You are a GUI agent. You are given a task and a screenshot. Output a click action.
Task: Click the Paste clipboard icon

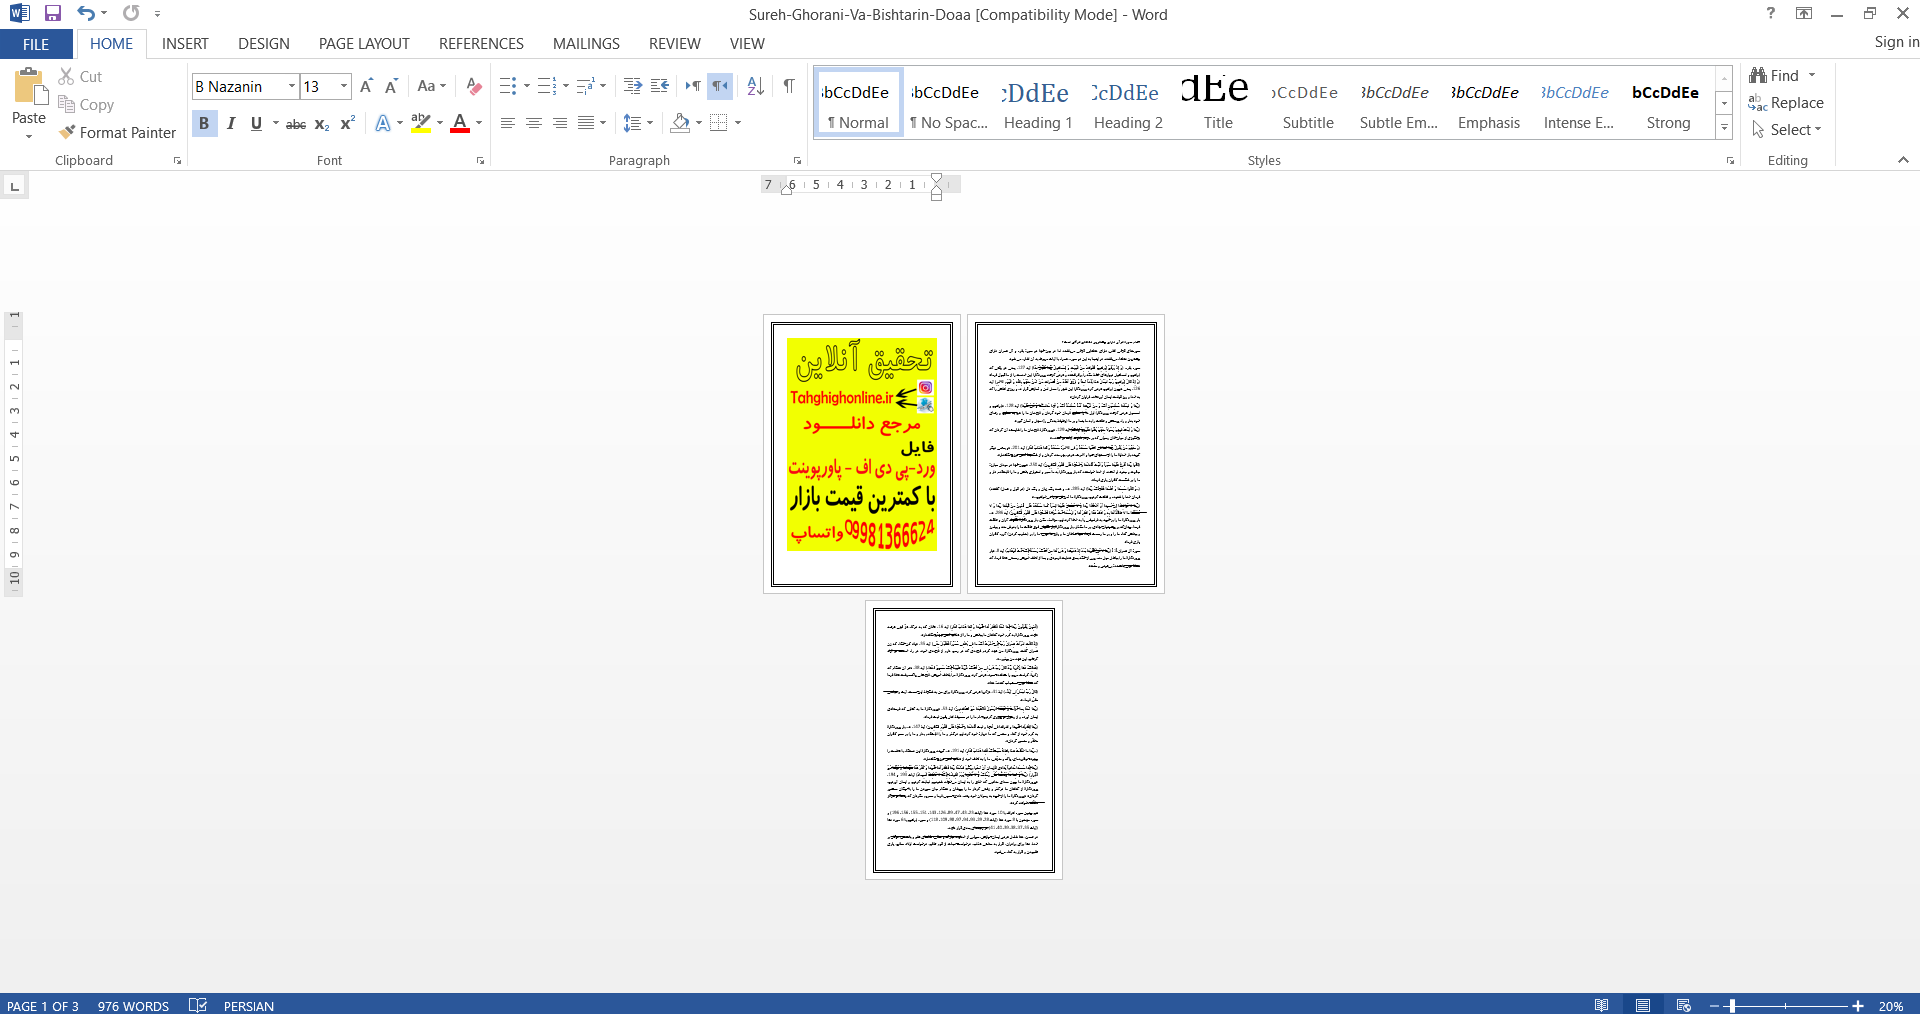click(x=29, y=87)
